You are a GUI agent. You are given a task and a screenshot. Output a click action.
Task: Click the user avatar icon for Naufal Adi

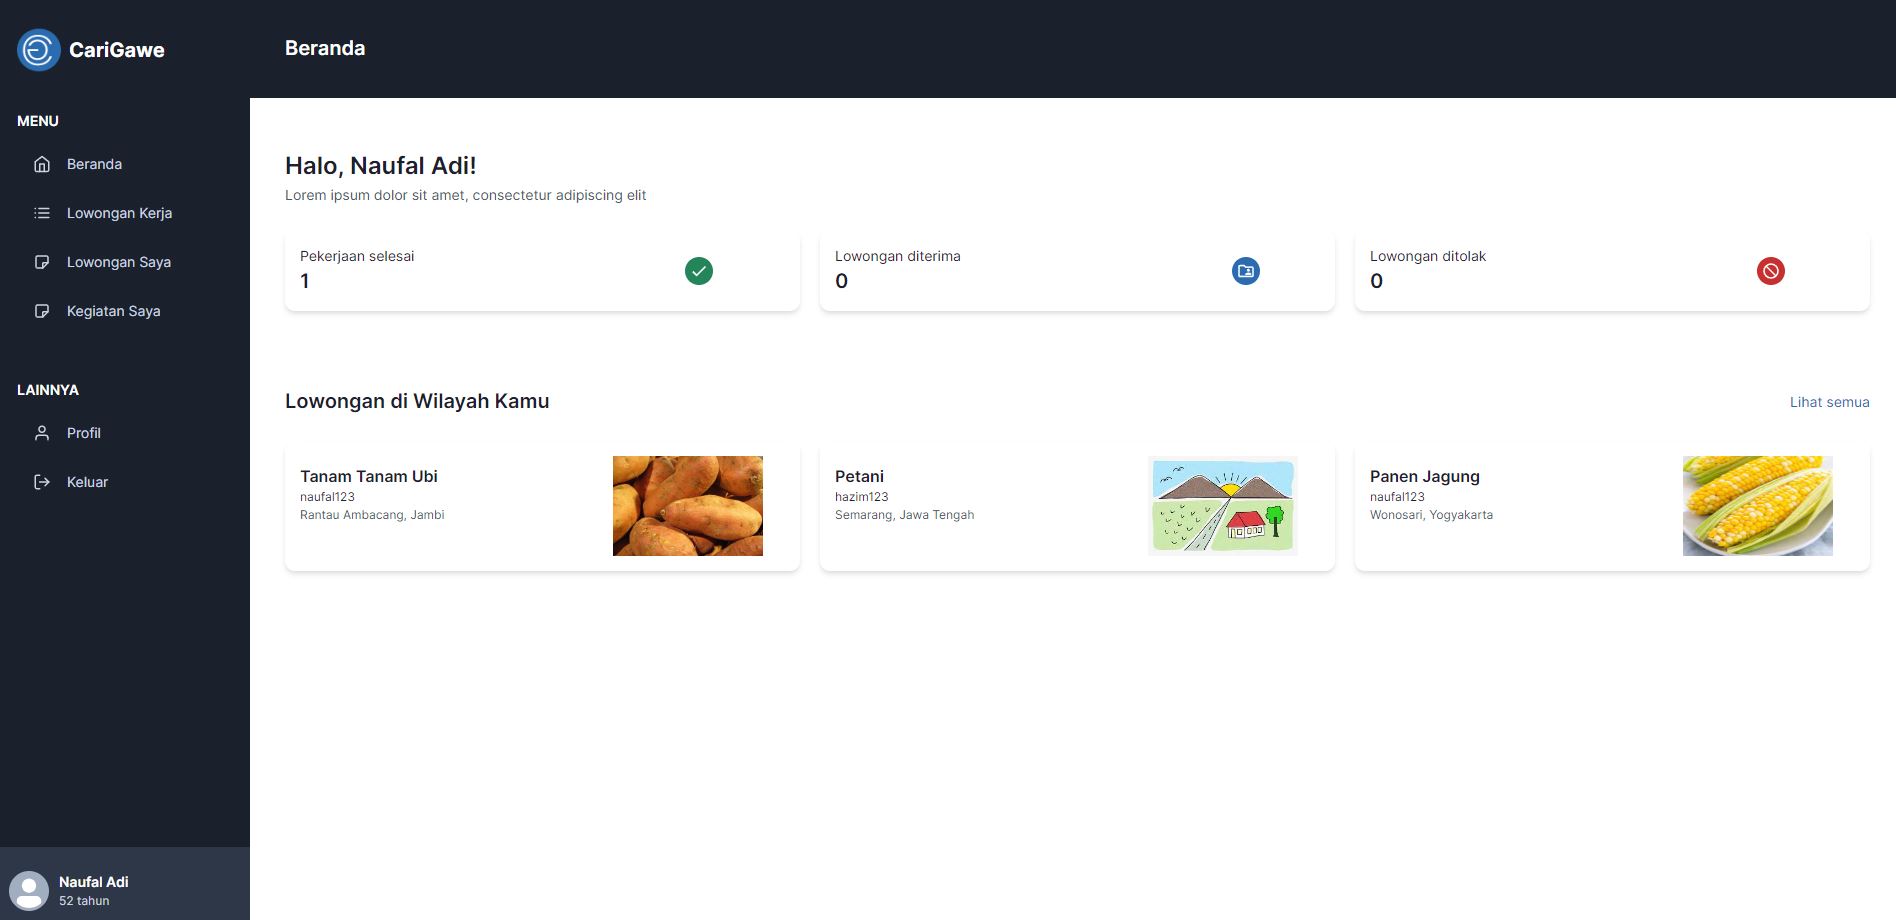(29, 890)
